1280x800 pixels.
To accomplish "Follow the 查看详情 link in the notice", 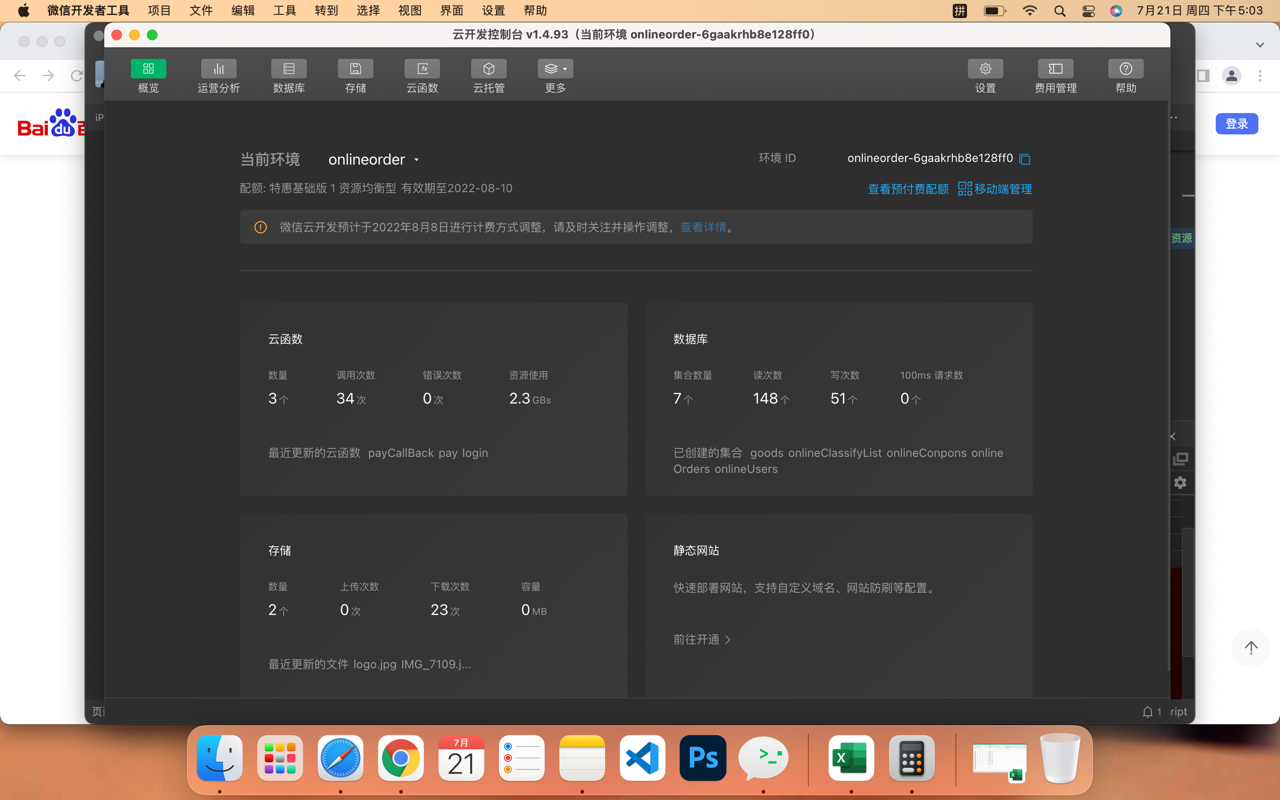I will pos(704,227).
